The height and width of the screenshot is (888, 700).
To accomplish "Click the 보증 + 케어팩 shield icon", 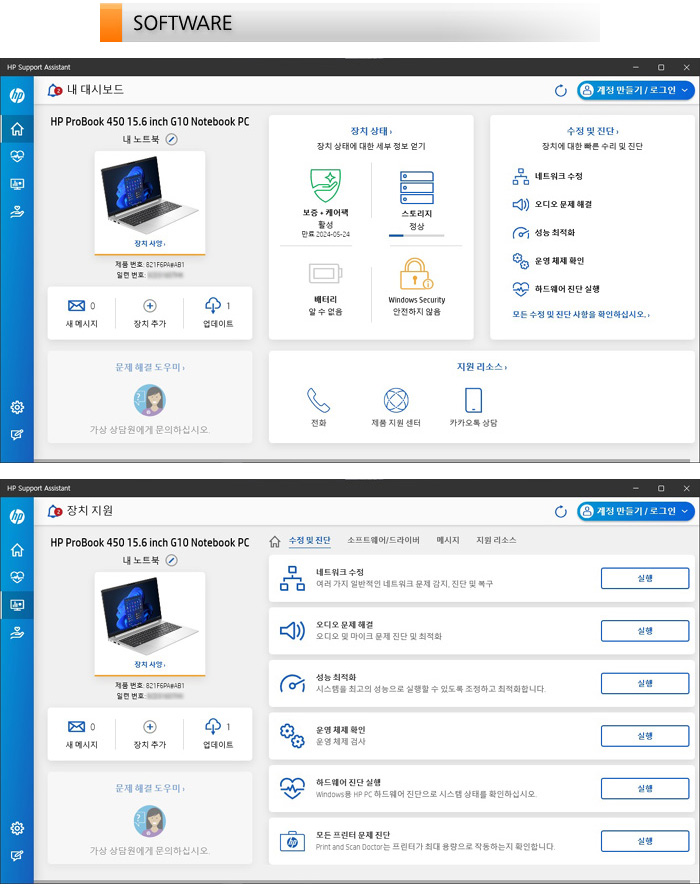I will 325,187.
